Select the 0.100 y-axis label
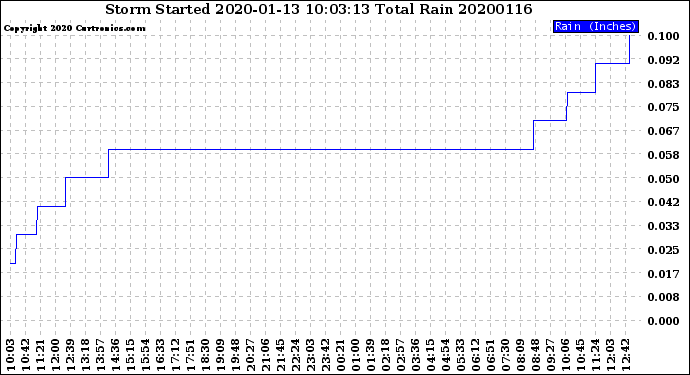This screenshot has width=690, height=375. (x=663, y=36)
